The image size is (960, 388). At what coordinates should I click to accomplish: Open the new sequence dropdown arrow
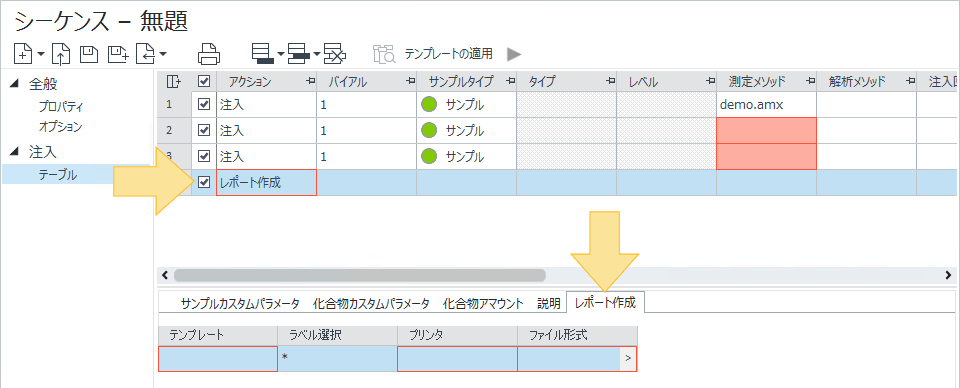point(40,54)
